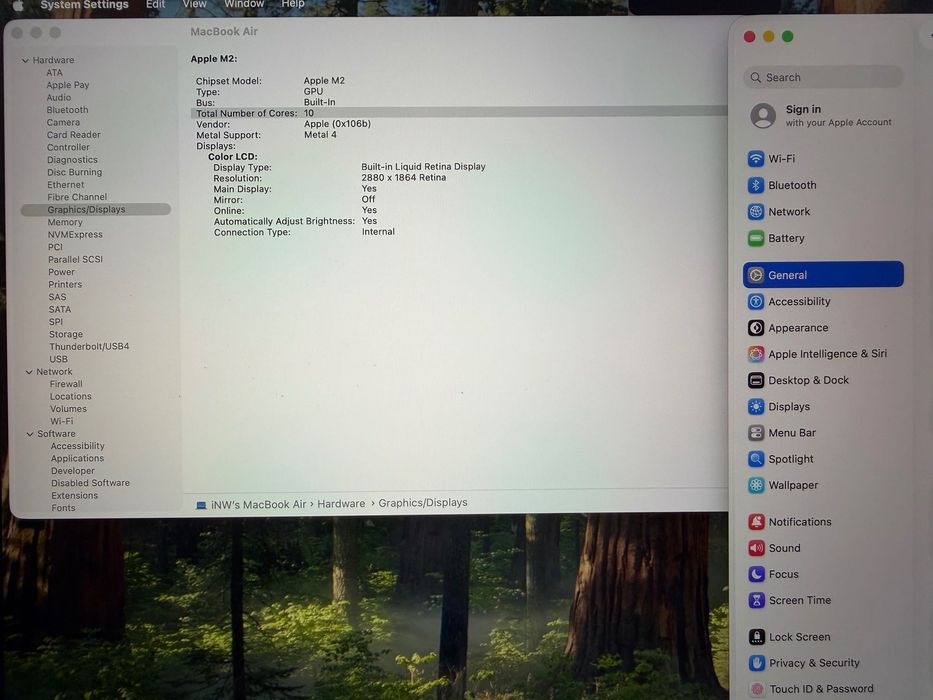
Task: Open the Apple menu logo
Action: (18, 5)
